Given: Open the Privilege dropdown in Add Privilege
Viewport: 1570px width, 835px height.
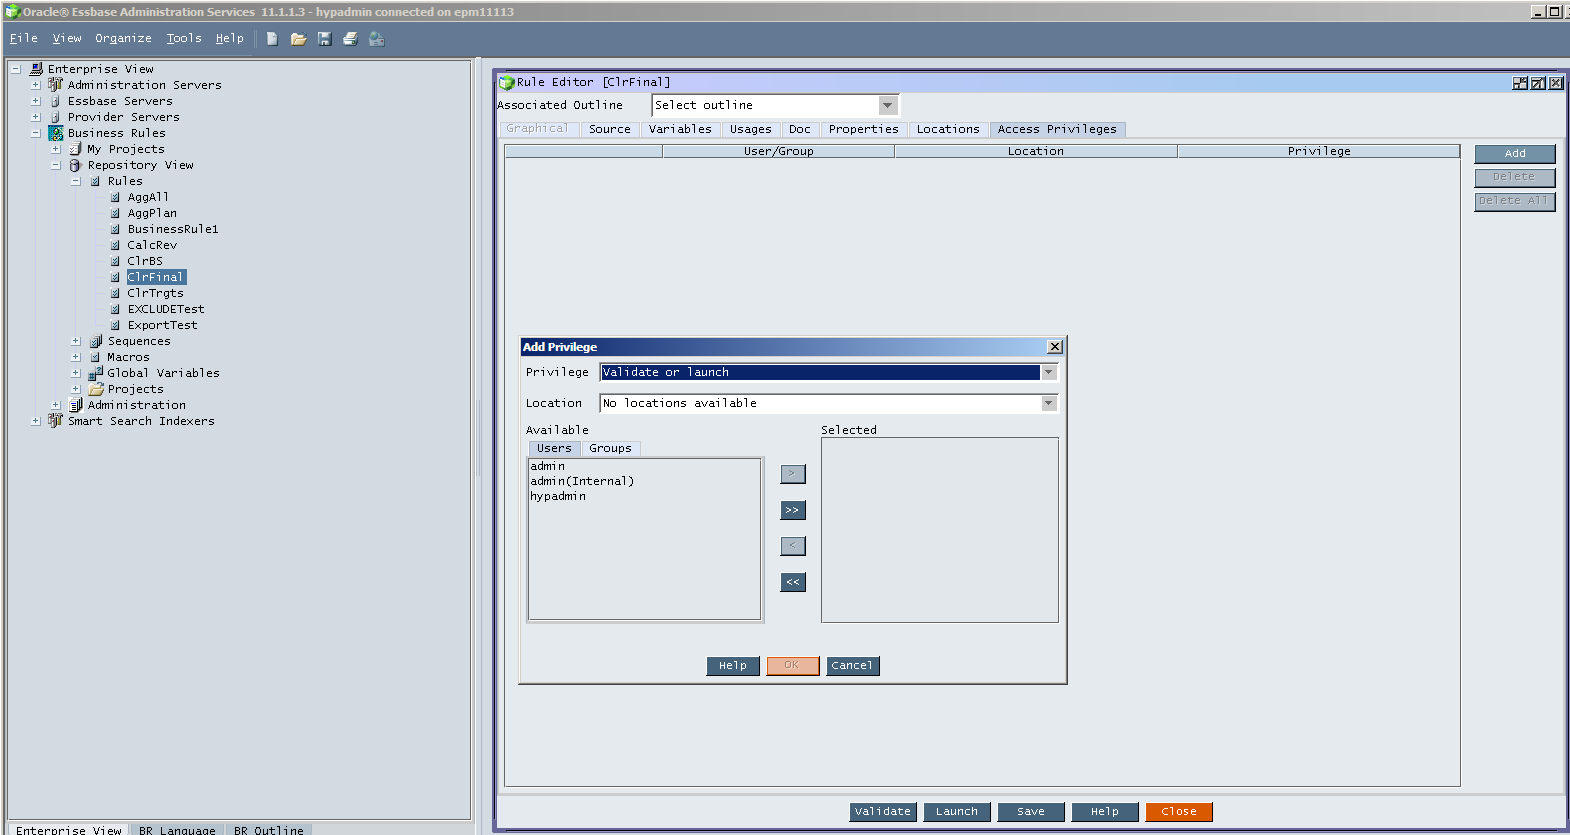Looking at the screenshot, I should (1049, 372).
